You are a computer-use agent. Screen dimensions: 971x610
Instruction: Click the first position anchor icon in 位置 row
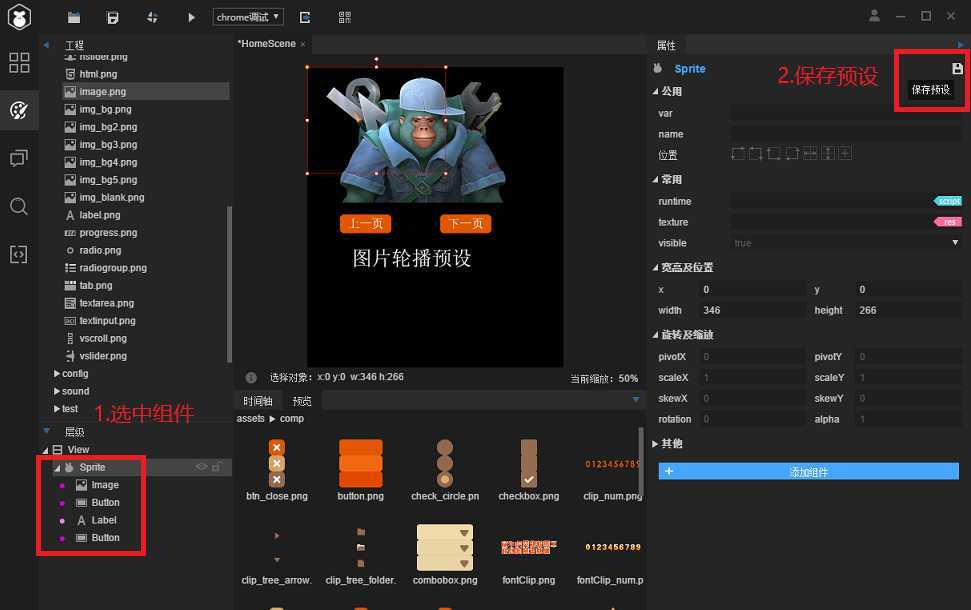click(x=738, y=154)
